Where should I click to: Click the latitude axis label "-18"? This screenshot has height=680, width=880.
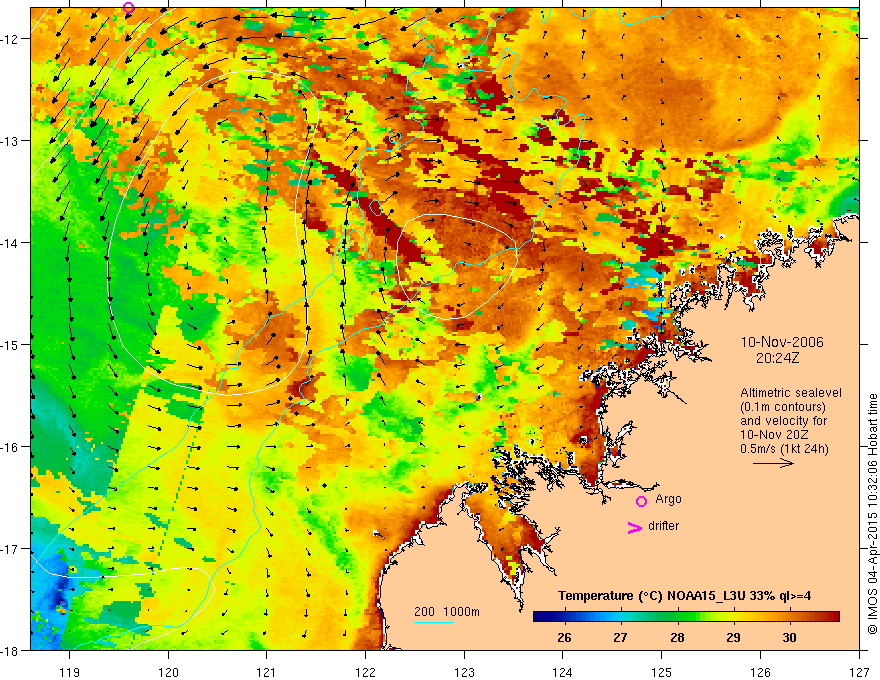click(10, 651)
